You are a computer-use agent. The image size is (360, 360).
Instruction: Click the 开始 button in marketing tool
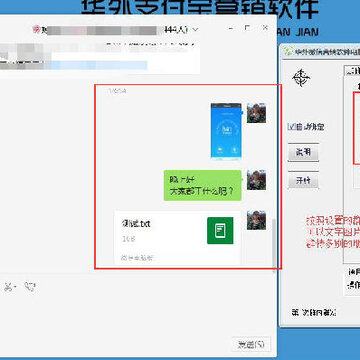[303, 180]
